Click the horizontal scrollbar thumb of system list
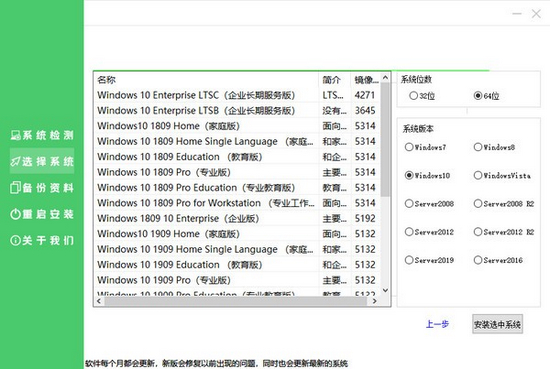Viewport: 550px width, 369px height. point(236,301)
